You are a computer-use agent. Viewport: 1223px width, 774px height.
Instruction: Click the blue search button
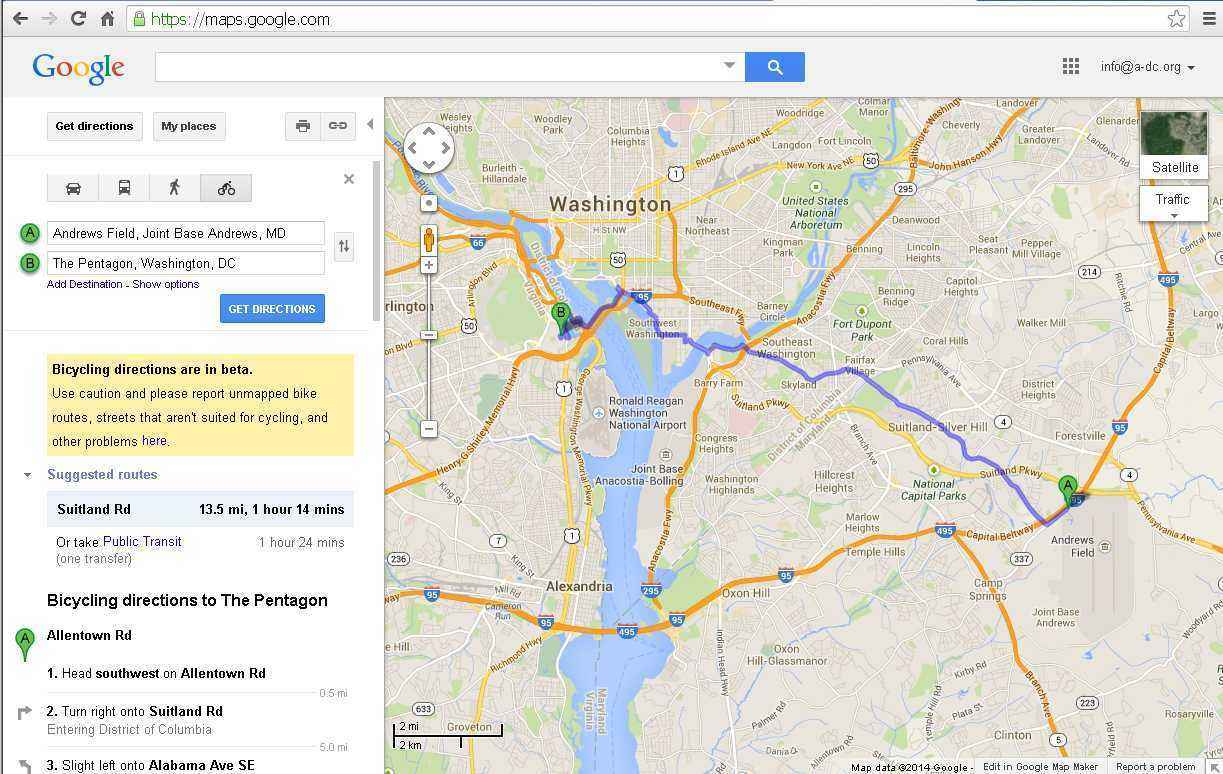click(775, 67)
